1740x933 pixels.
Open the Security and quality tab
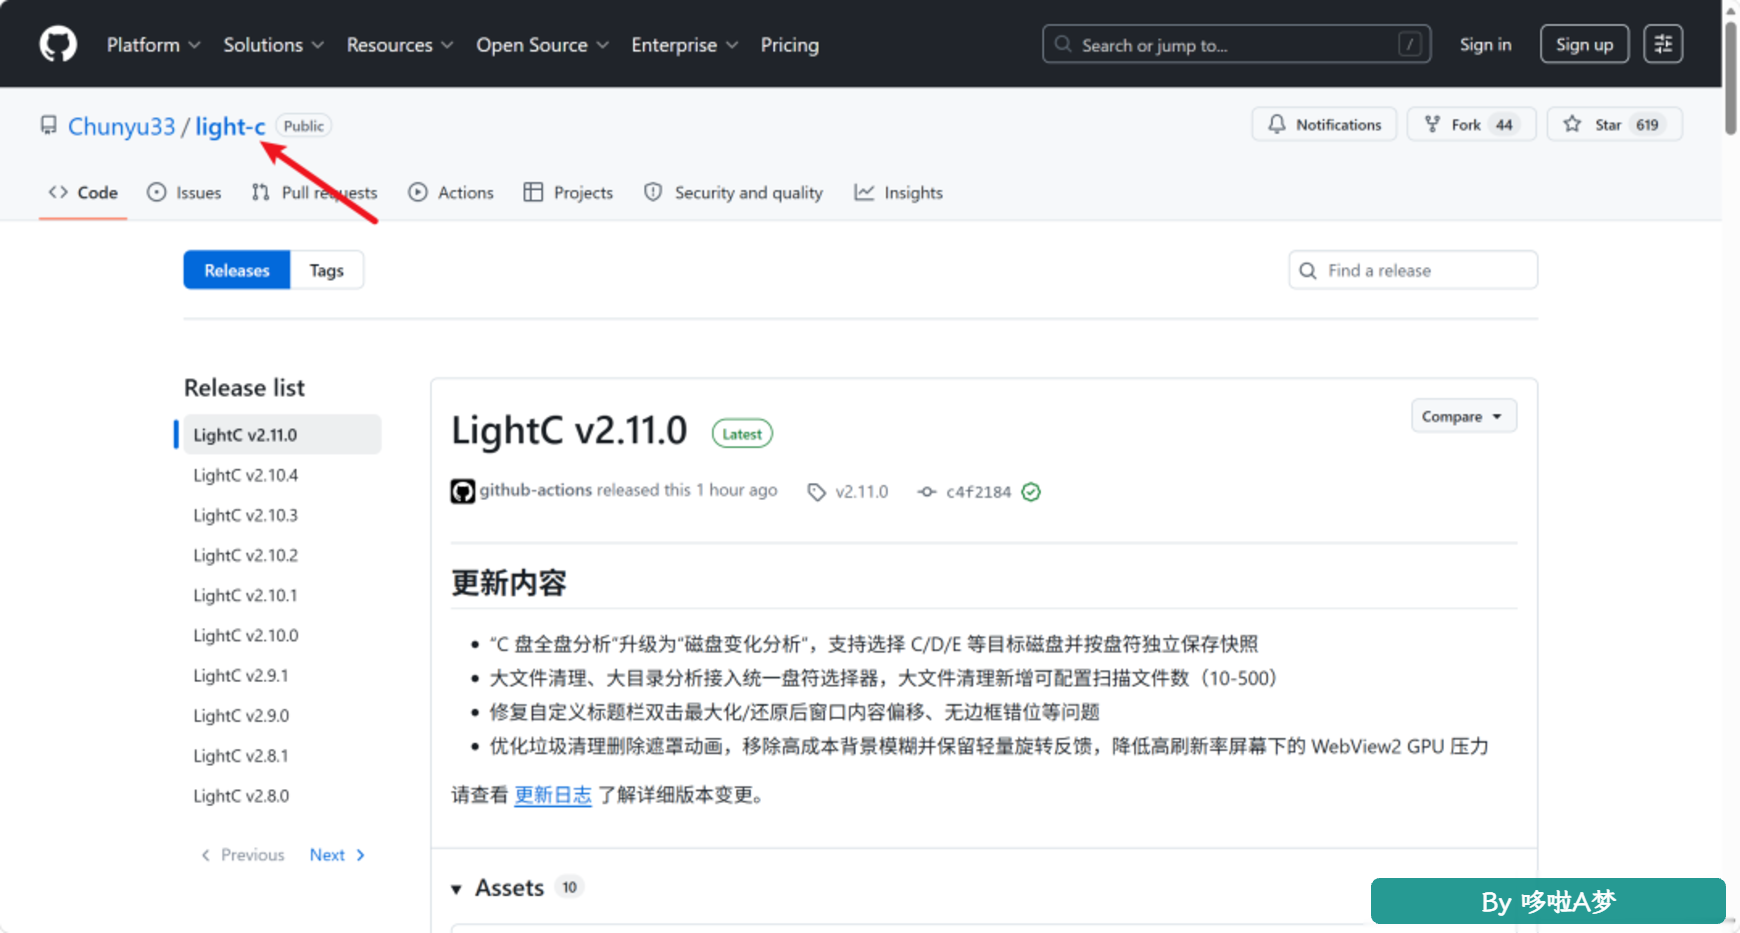[733, 192]
